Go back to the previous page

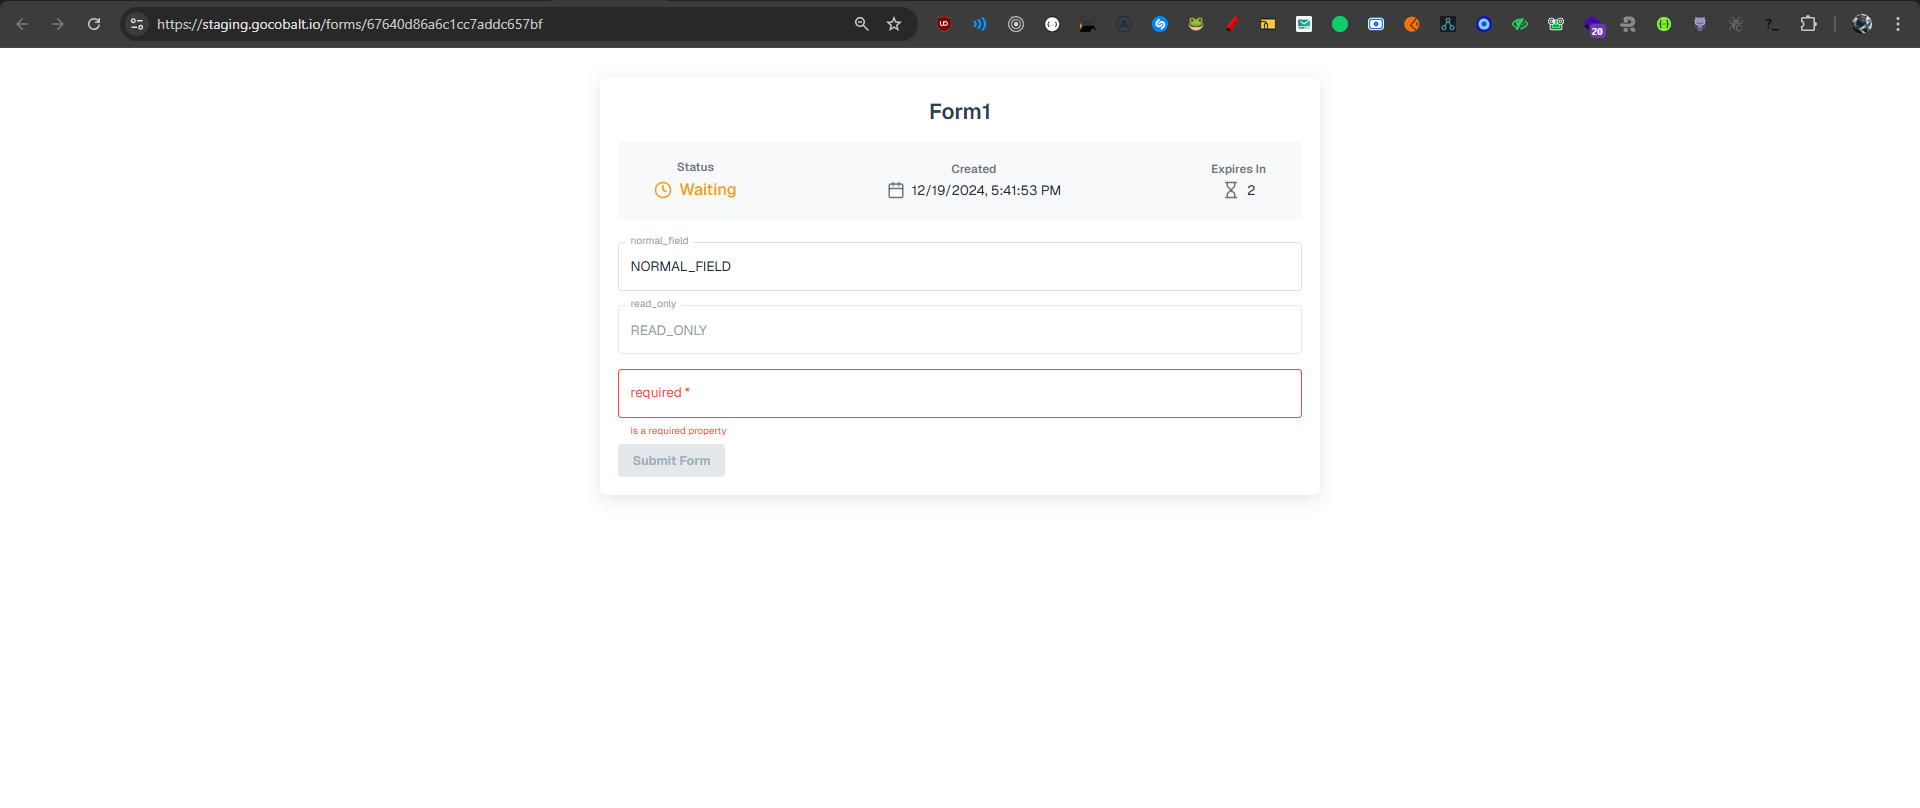point(22,24)
